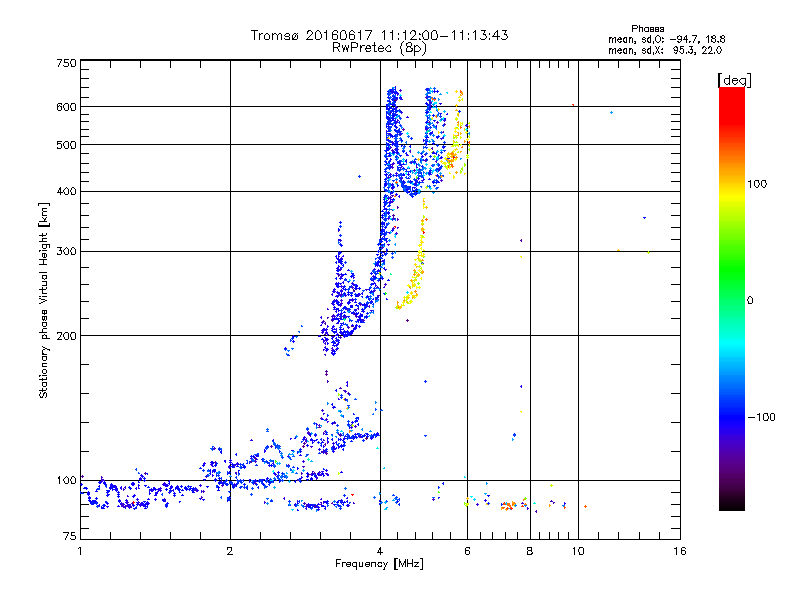
Task: Click the height axis tick "300"
Action: (x=66, y=252)
